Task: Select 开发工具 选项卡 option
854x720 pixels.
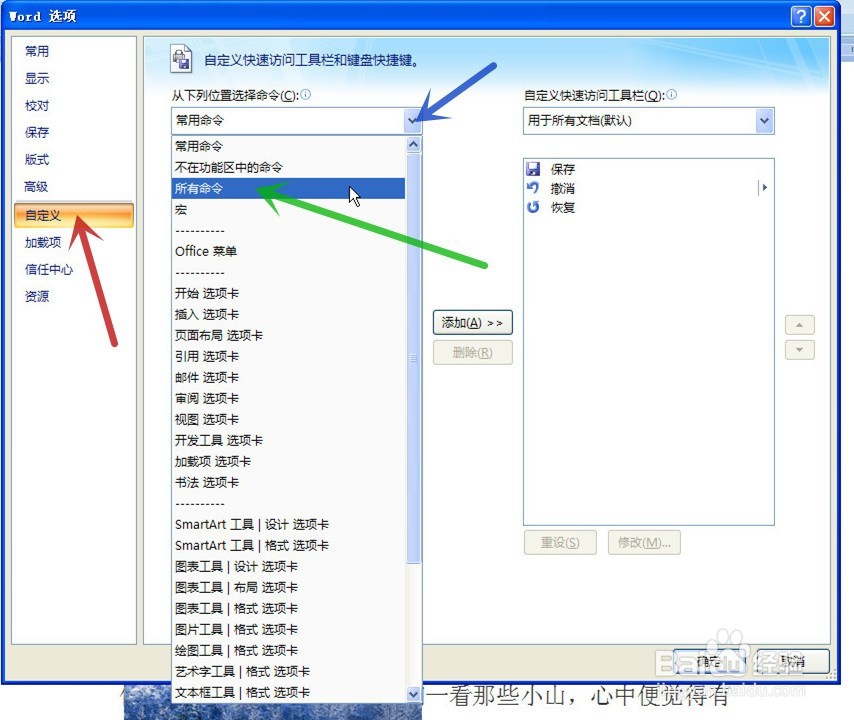Action: [x=288, y=440]
